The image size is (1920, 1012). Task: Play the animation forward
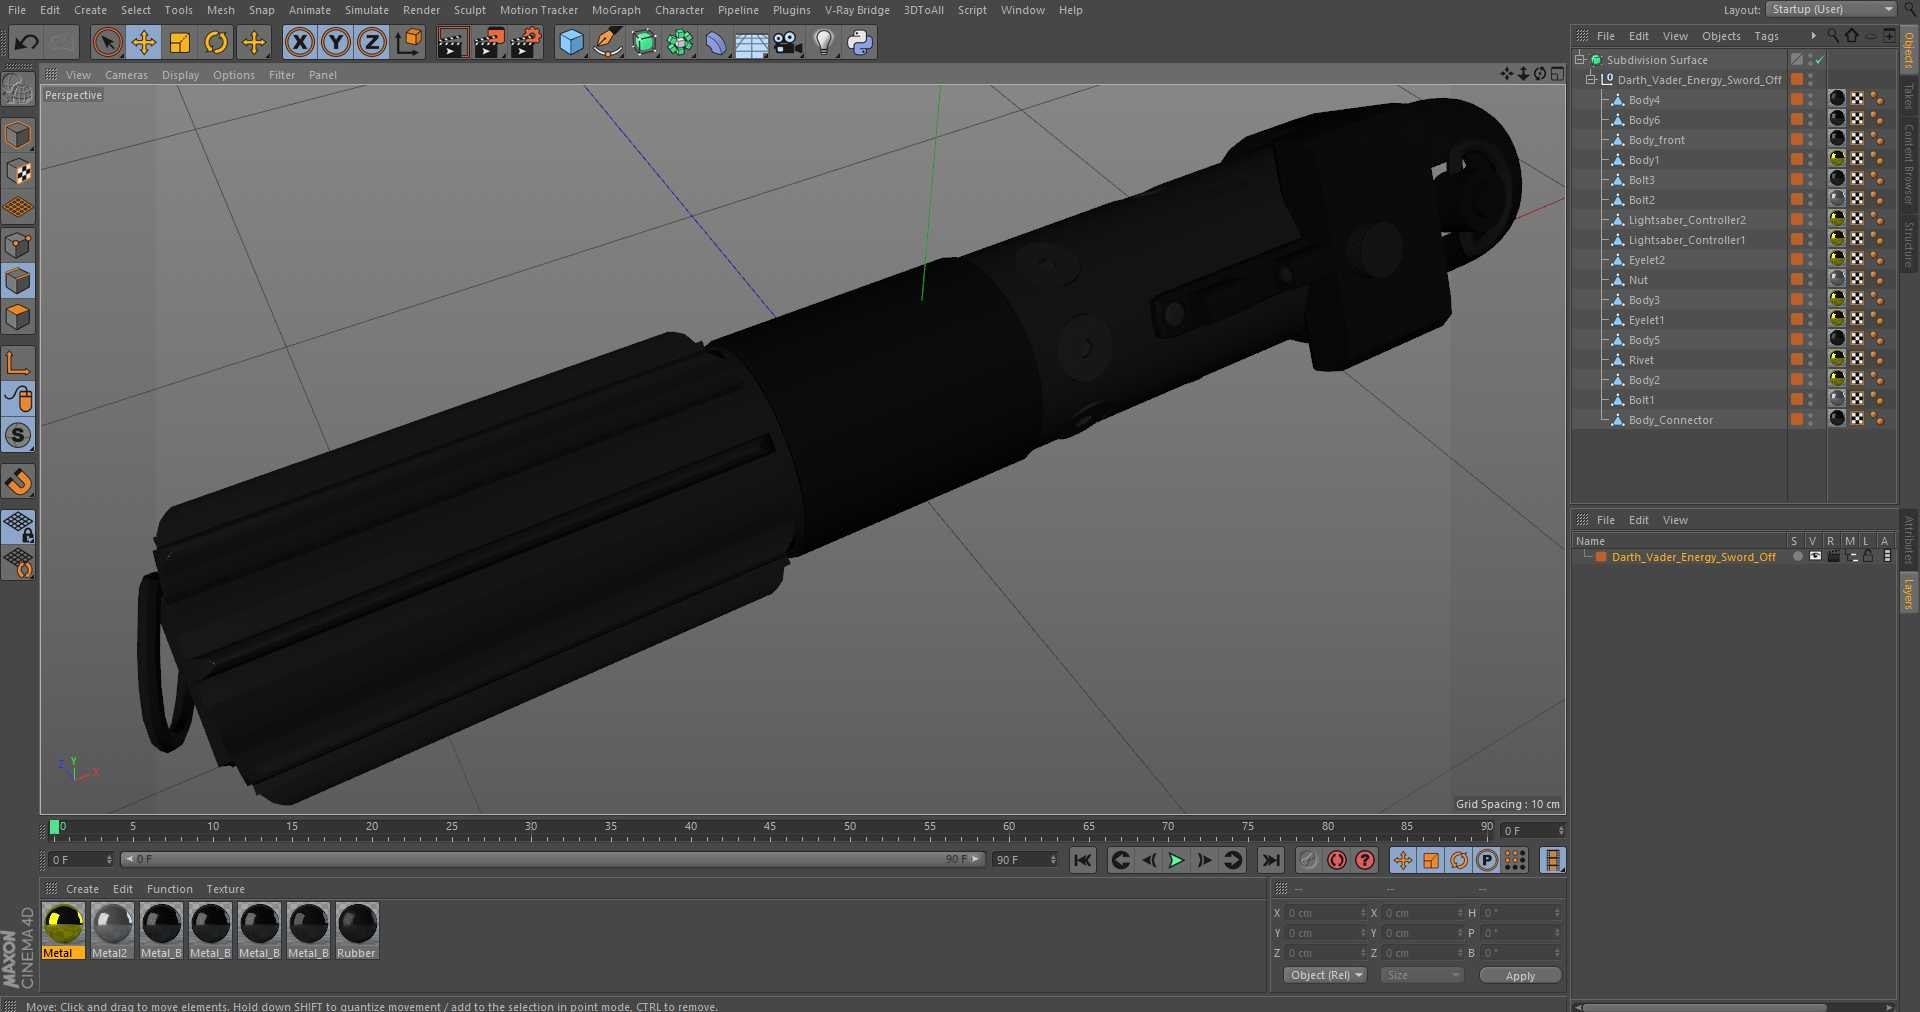click(1176, 860)
